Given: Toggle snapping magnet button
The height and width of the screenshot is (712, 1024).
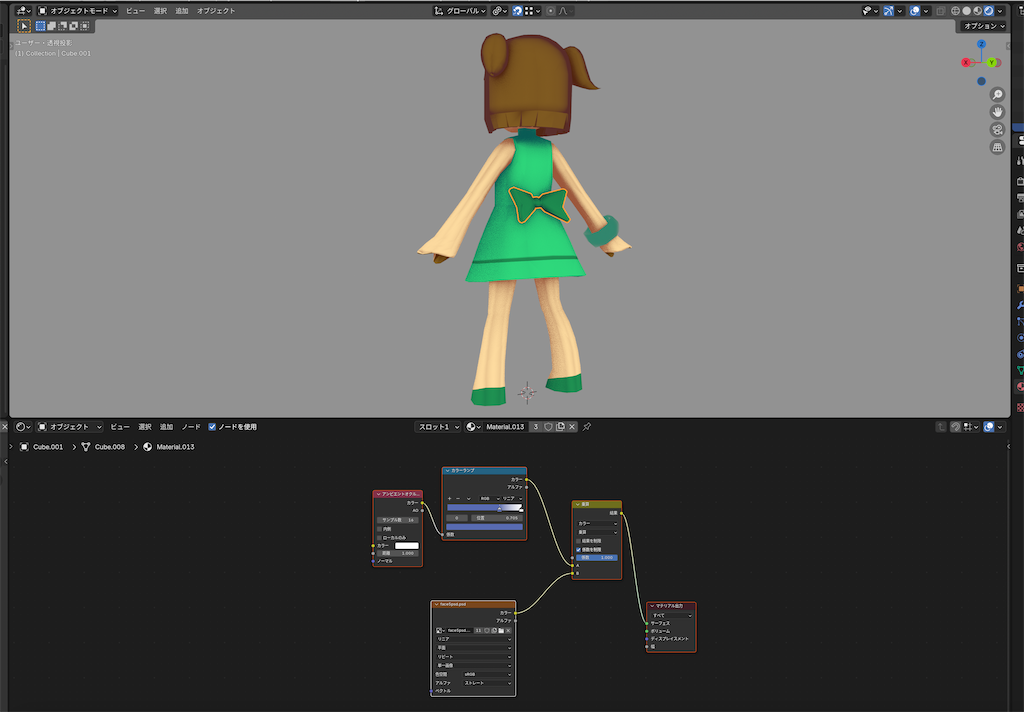Looking at the screenshot, I should pyautogui.click(x=517, y=10).
